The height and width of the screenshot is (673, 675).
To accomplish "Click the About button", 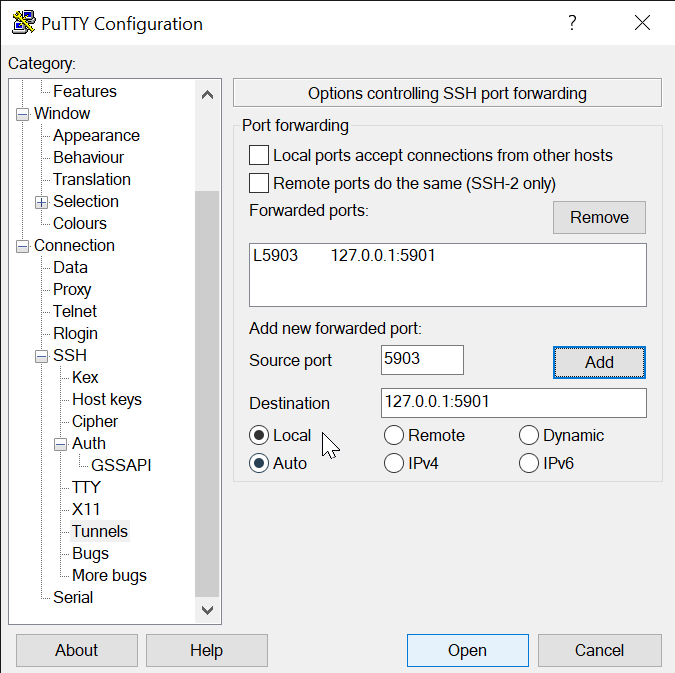I will 77,650.
